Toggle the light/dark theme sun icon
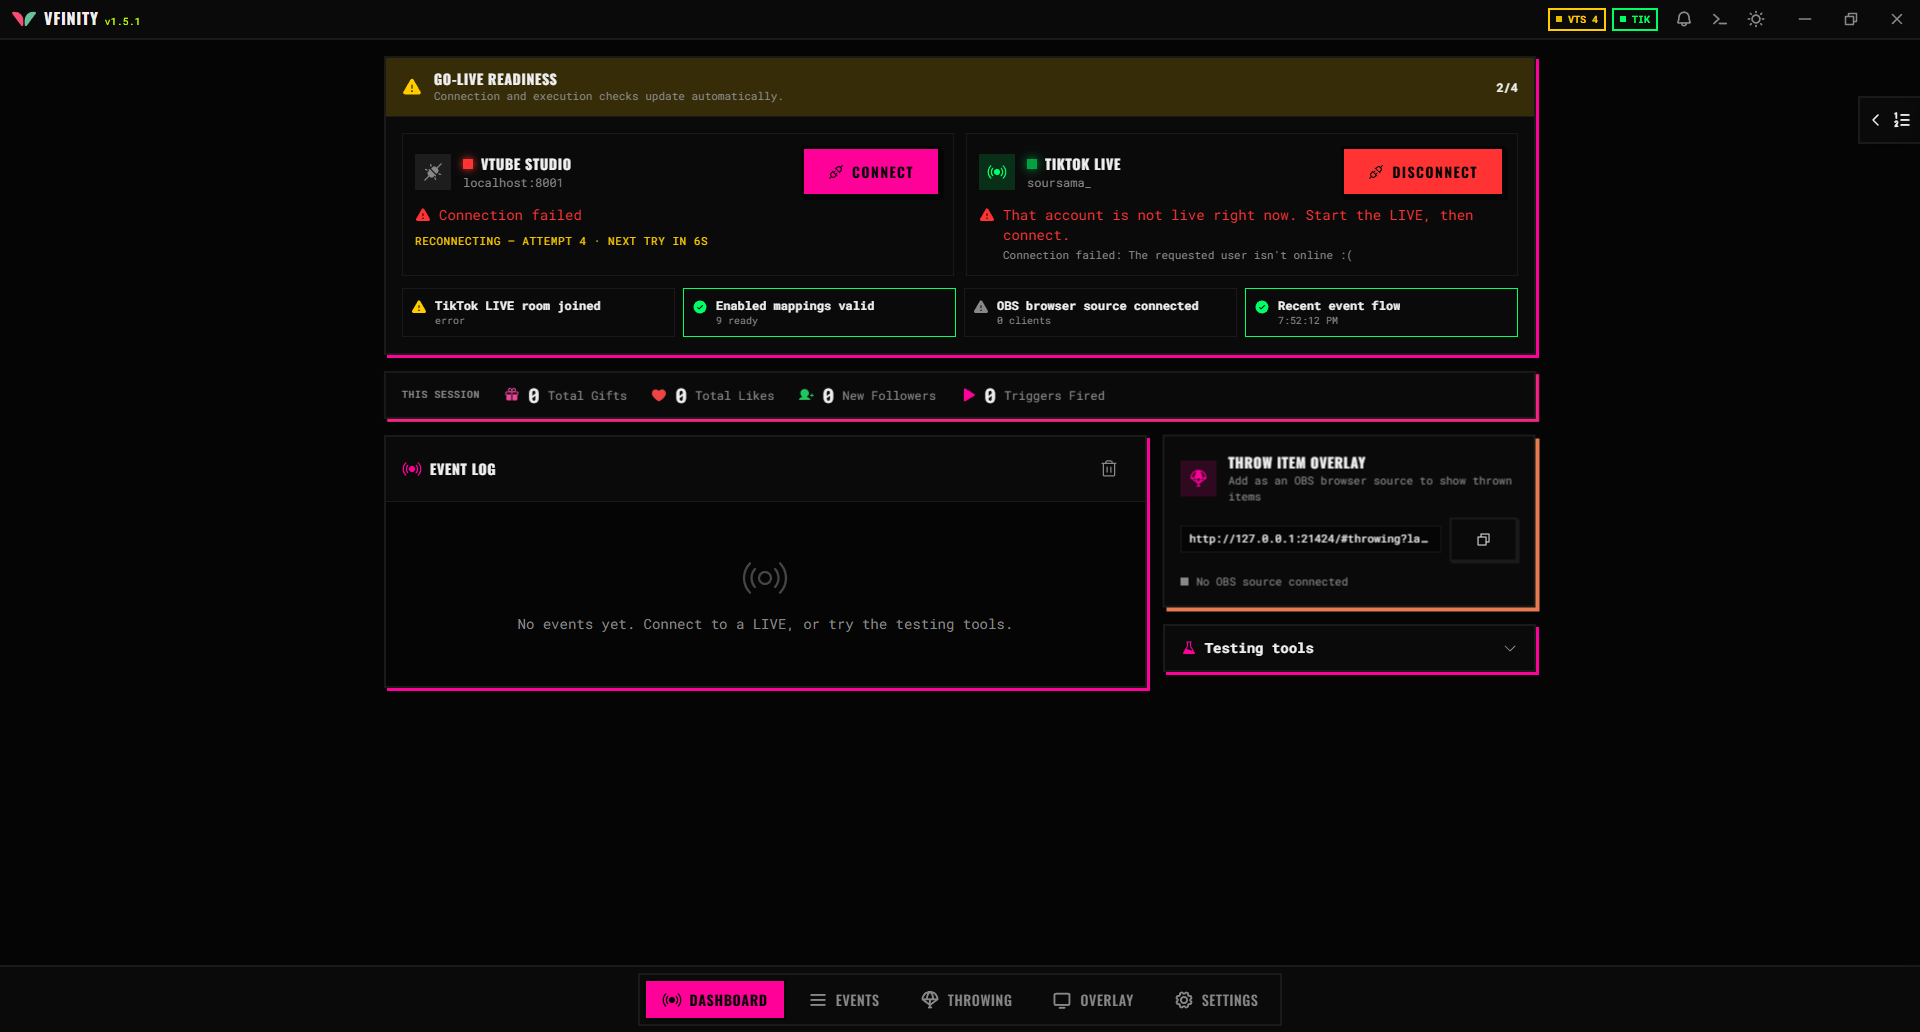The width and height of the screenshot is (1920, 1032). point(1756,19)
